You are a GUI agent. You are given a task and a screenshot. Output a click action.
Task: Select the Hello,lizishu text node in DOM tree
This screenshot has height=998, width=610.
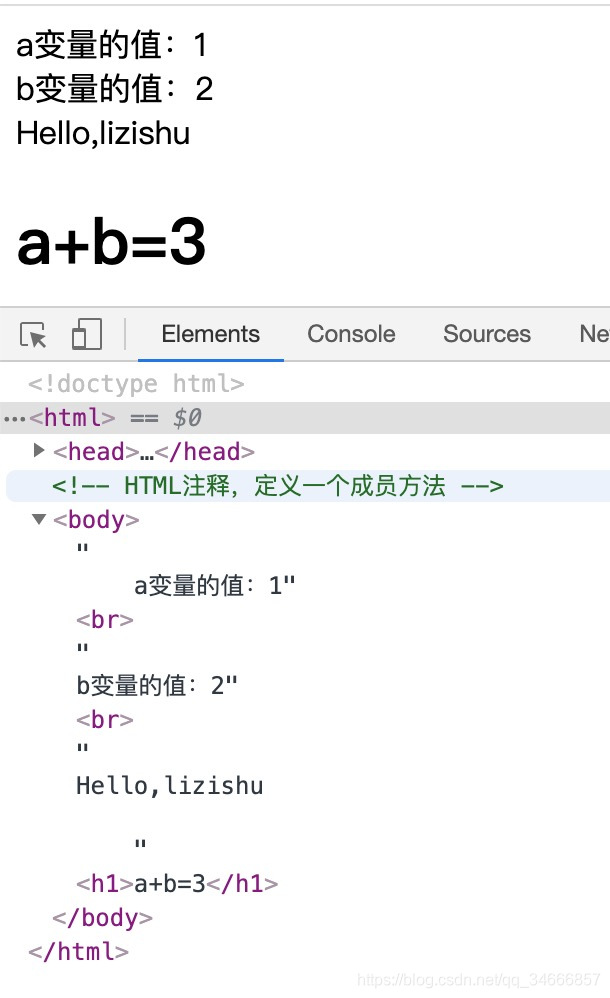pos(169,785)
